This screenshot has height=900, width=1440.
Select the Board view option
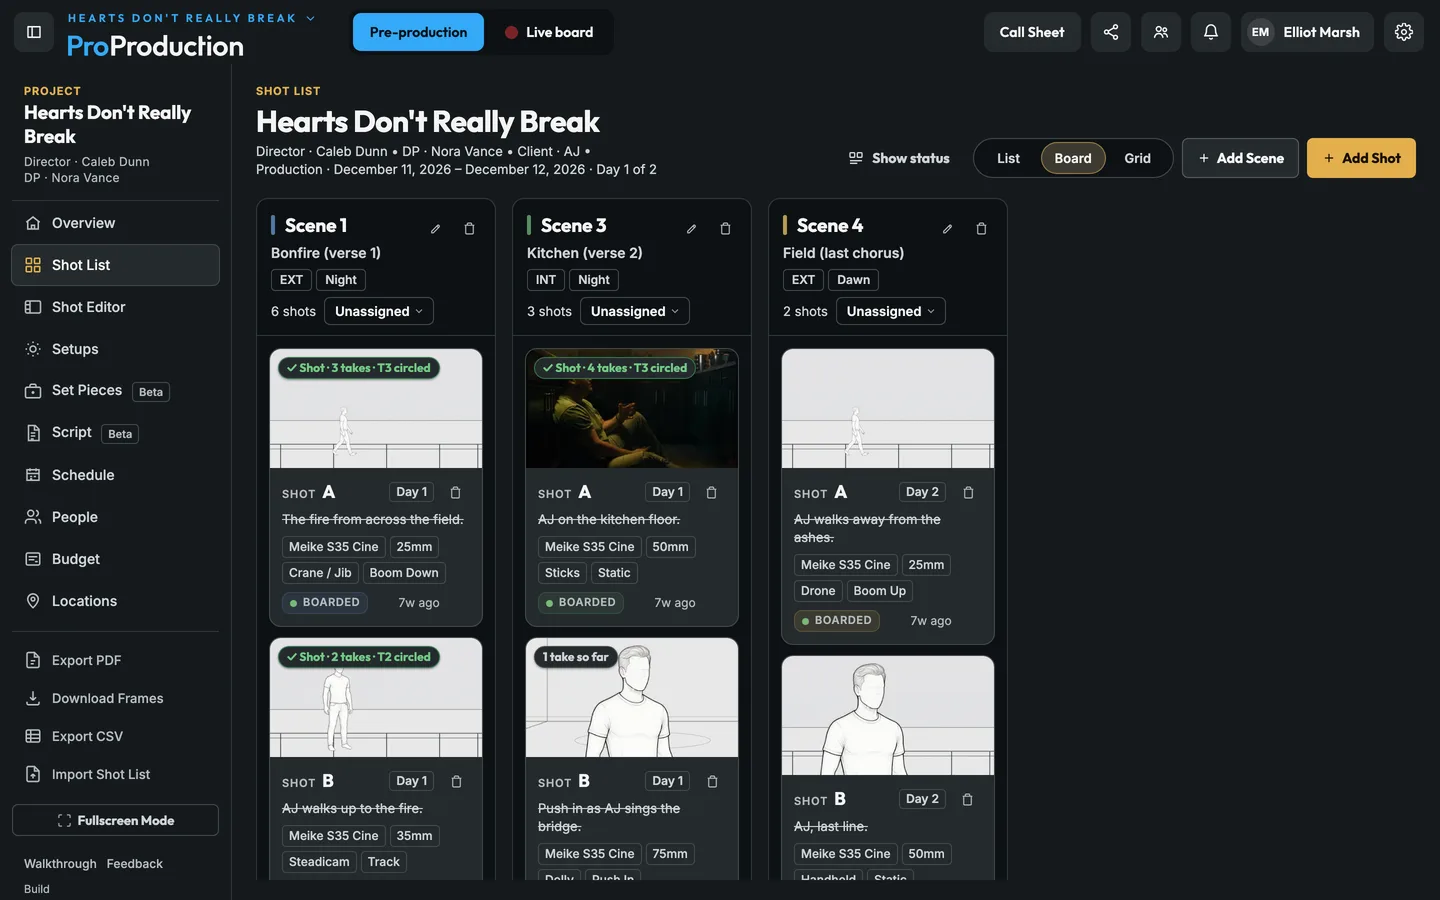pyautogui.click(x=1073, y=158)
